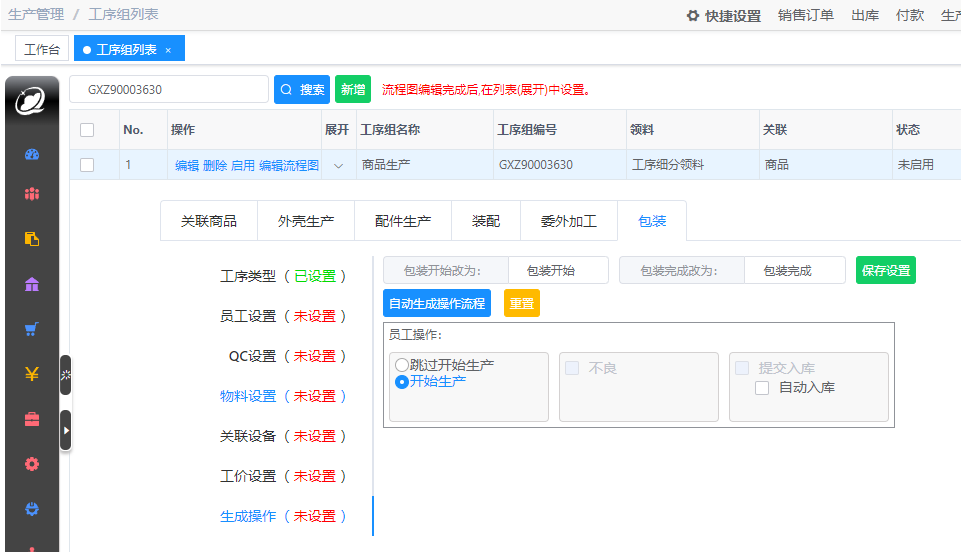Click the sparkle handle on the sidebar edge
The width and height of the screenshot is (963, 552).
pyautogui.click(x=66, y=375)
